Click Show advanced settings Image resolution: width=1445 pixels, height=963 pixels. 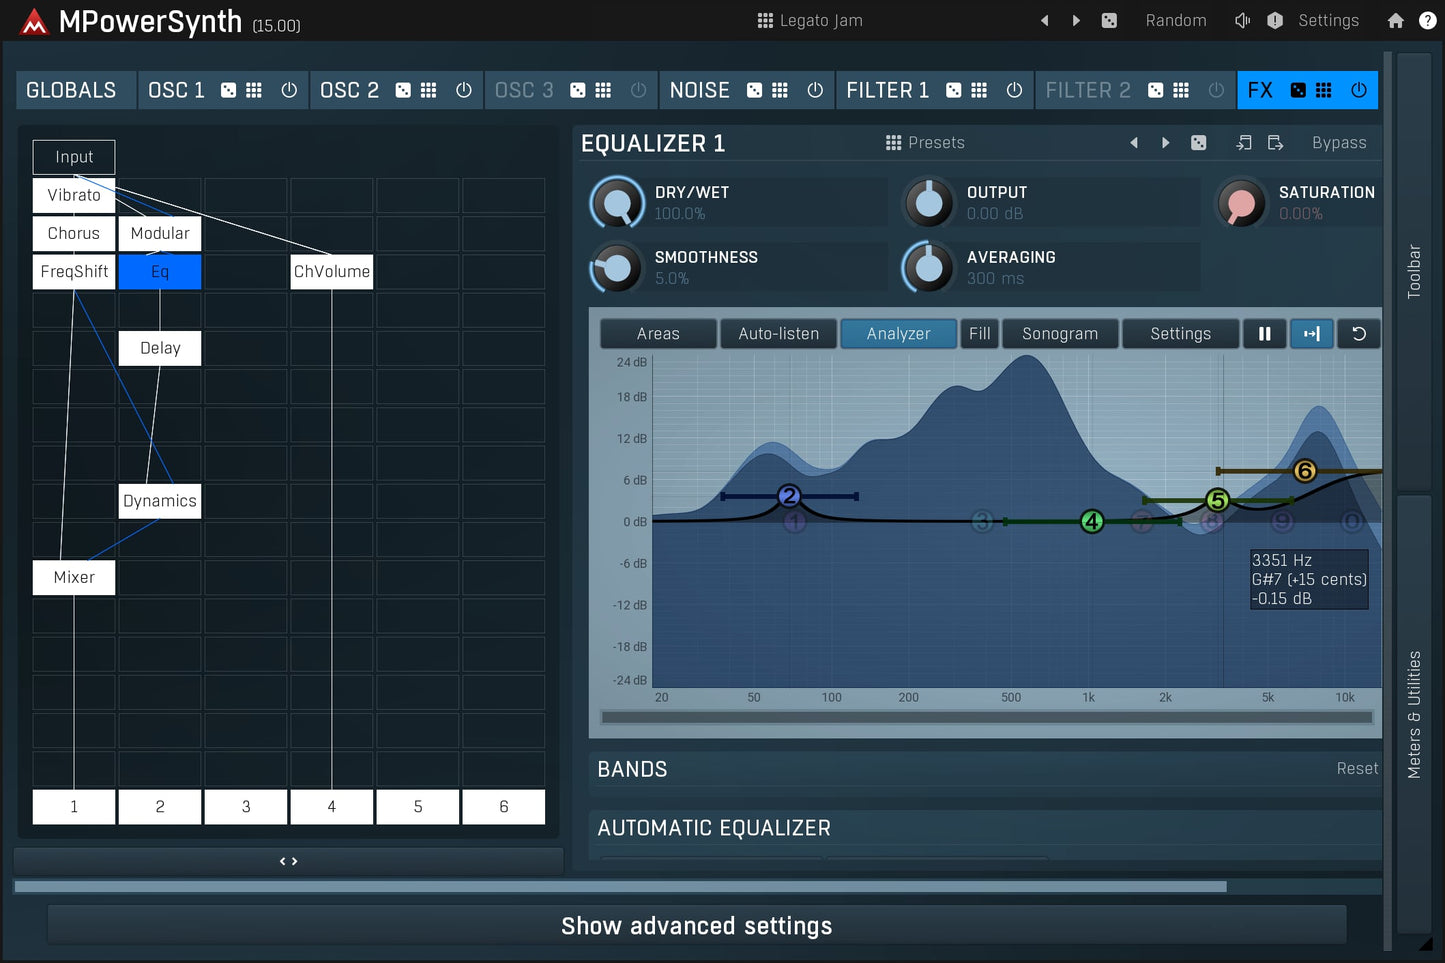[697, 925]
